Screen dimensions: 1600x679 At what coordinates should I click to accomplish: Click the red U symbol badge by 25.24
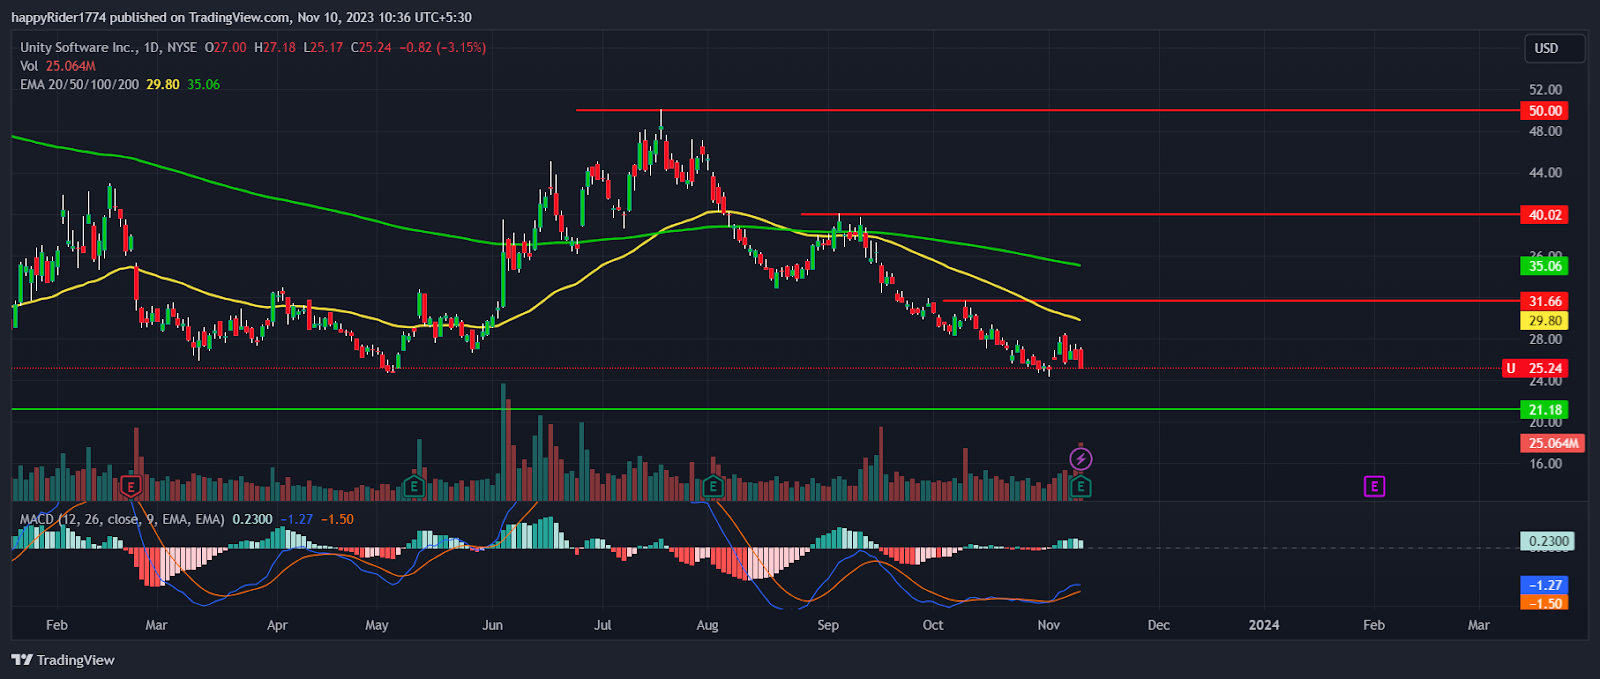pos(1510,368)
